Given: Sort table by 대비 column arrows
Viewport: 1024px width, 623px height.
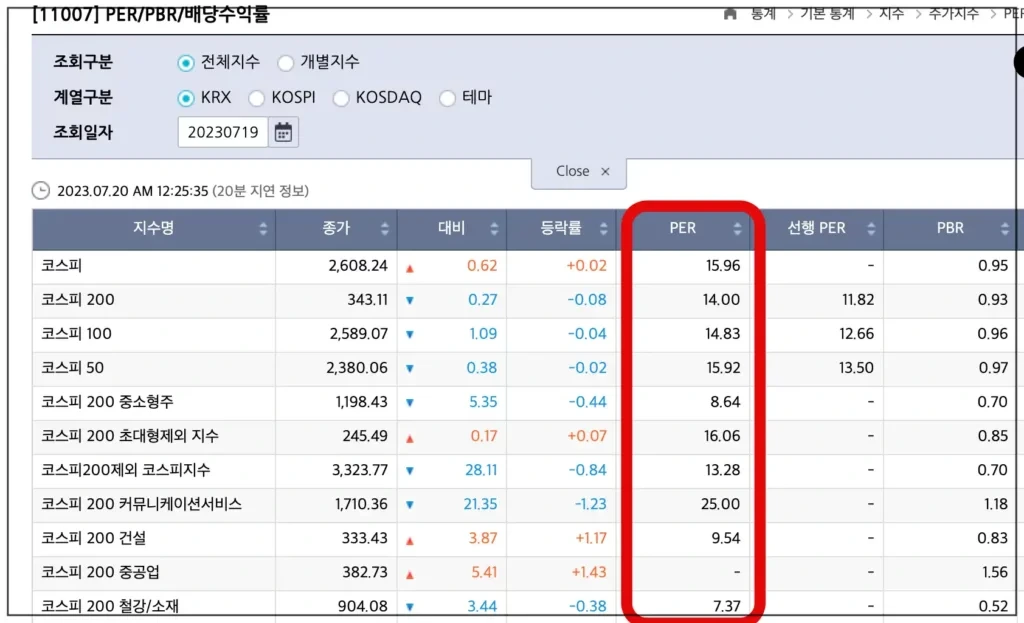Looking at the screenshot, I should 494,229.
